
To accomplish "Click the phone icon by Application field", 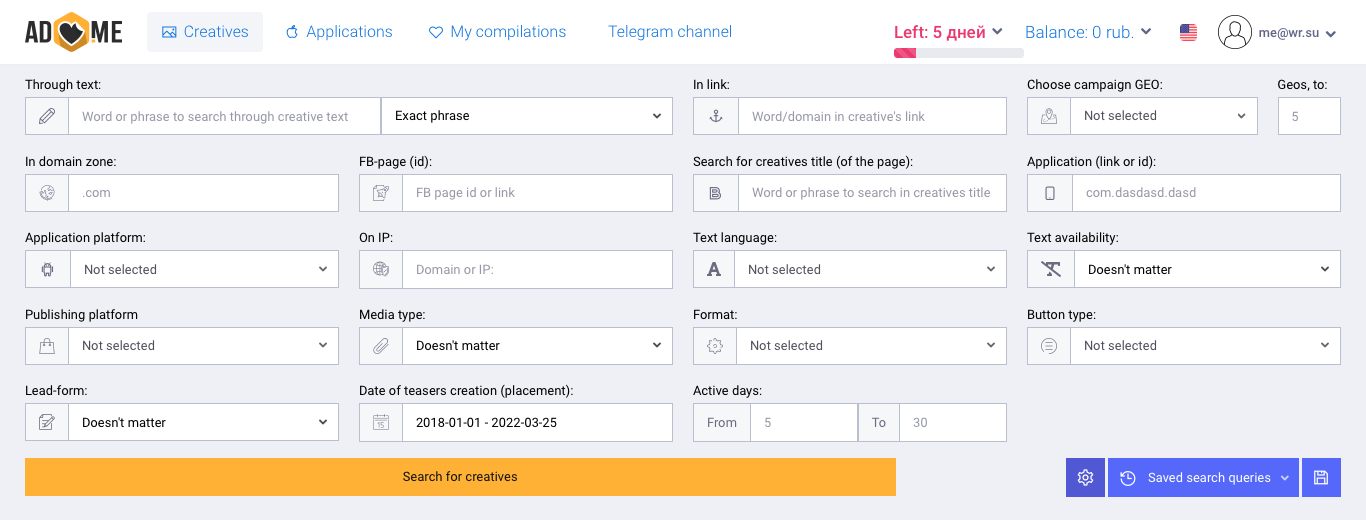I will 1050,193.
